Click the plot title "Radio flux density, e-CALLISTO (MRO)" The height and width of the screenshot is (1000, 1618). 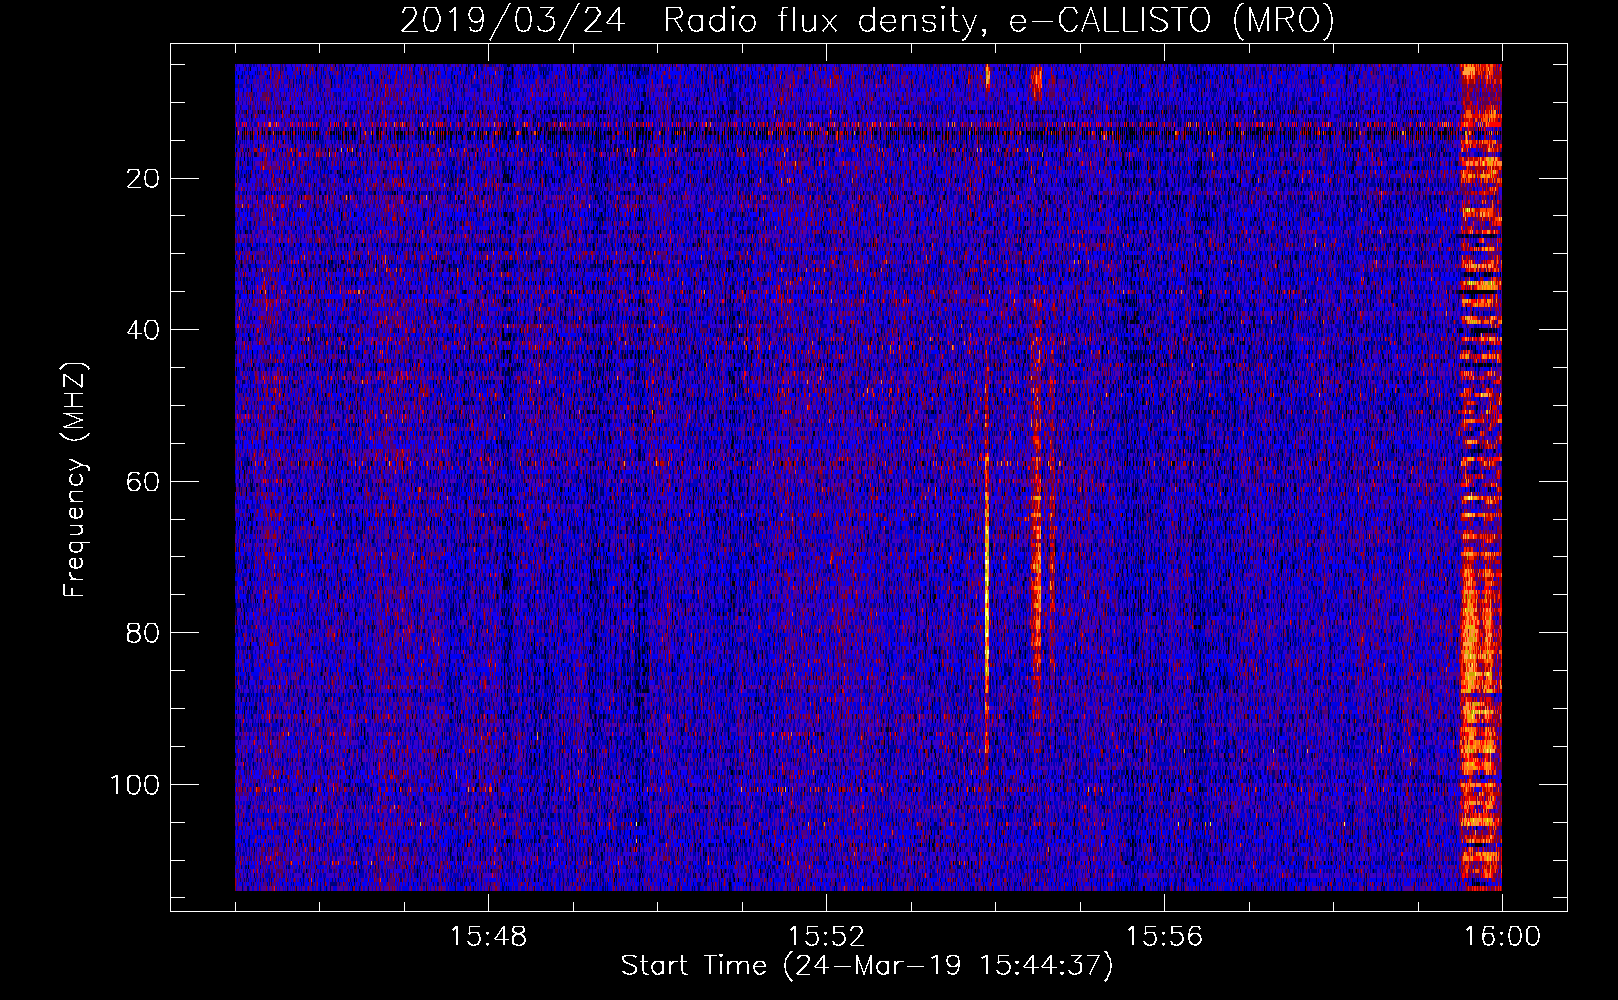tap(998, 20)
